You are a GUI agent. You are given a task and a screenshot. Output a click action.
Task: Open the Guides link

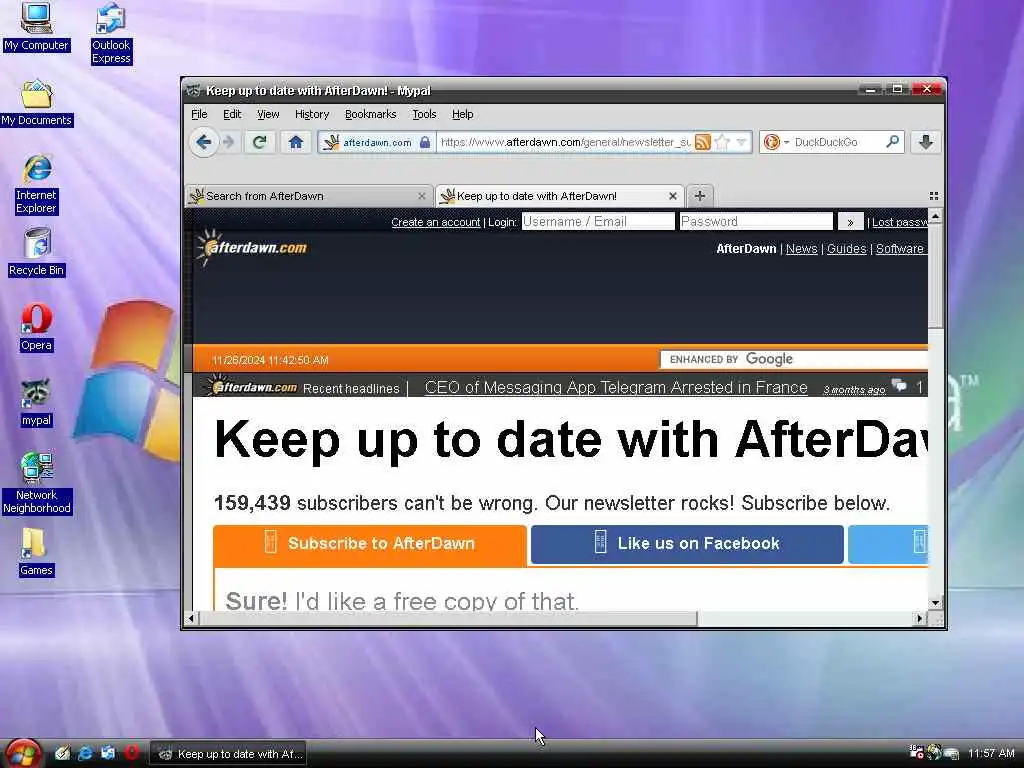pos(846,249)
